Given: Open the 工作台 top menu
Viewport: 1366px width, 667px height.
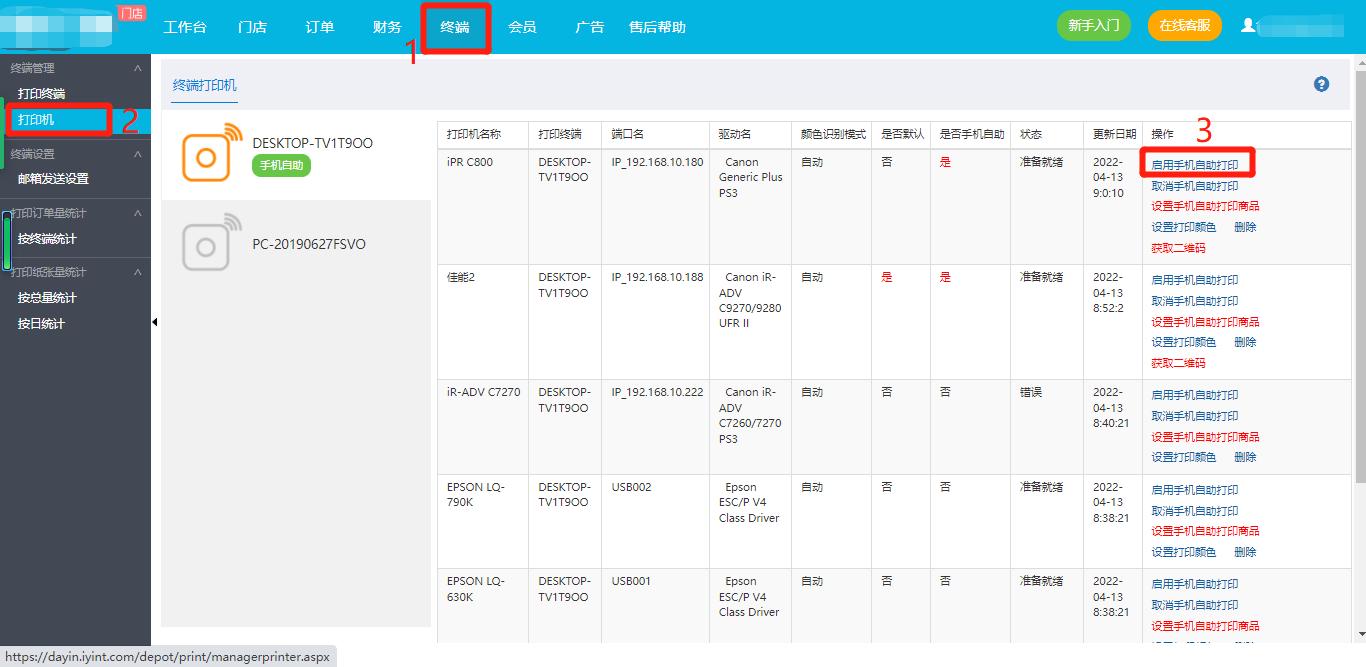Looking at the screenshot, I should pyautogui.click(x=185, y=27).
